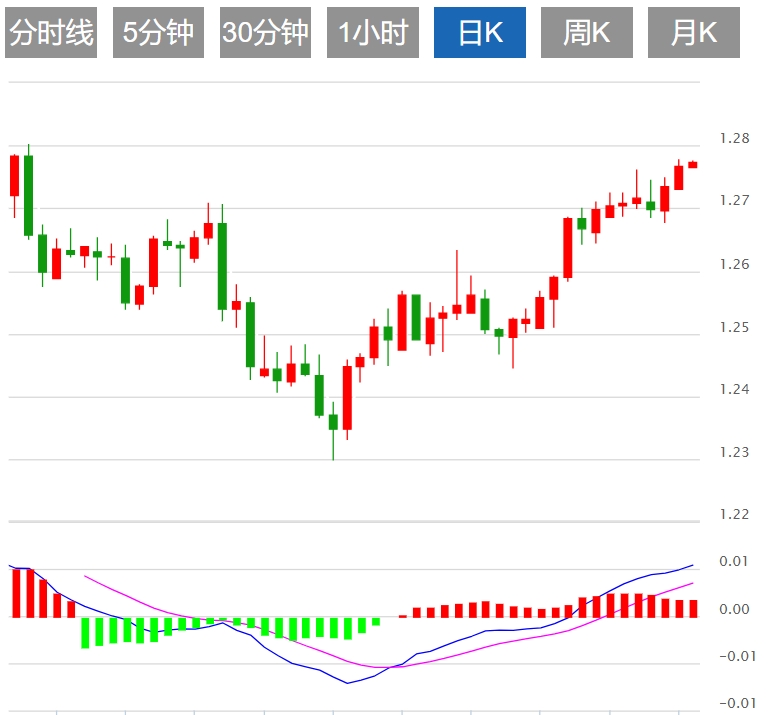Click the 0.00 MACD axis label
The width and height of the screenshot is (774, 715).
point(735,609)
